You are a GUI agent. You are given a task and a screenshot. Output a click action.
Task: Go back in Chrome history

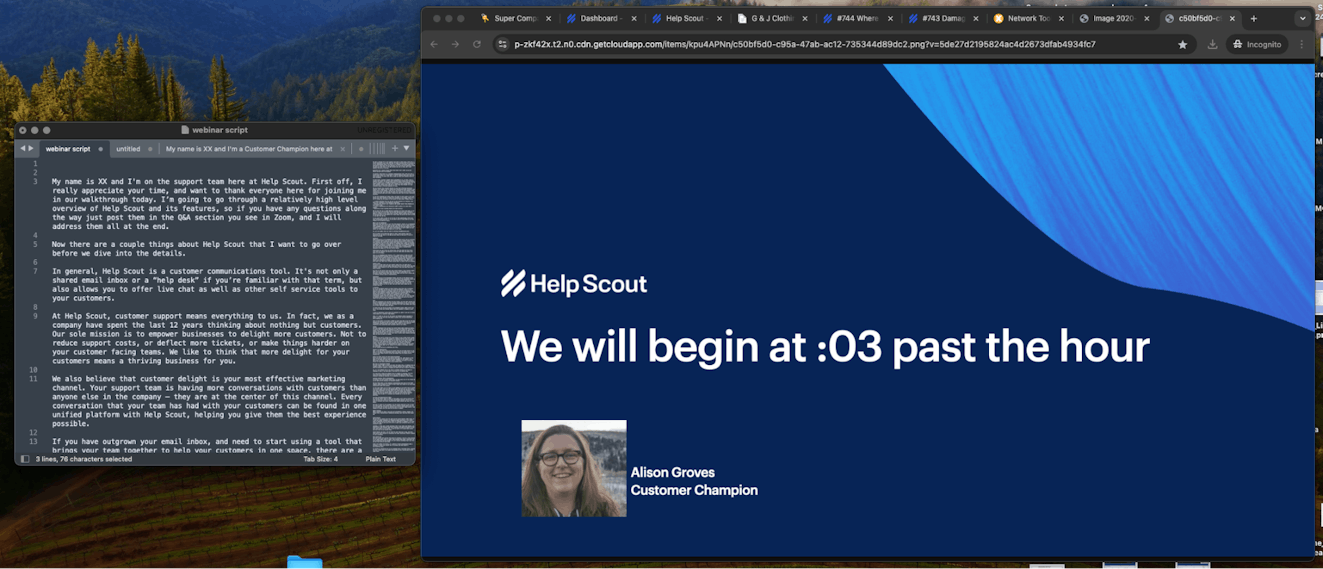tap(434, 44)
